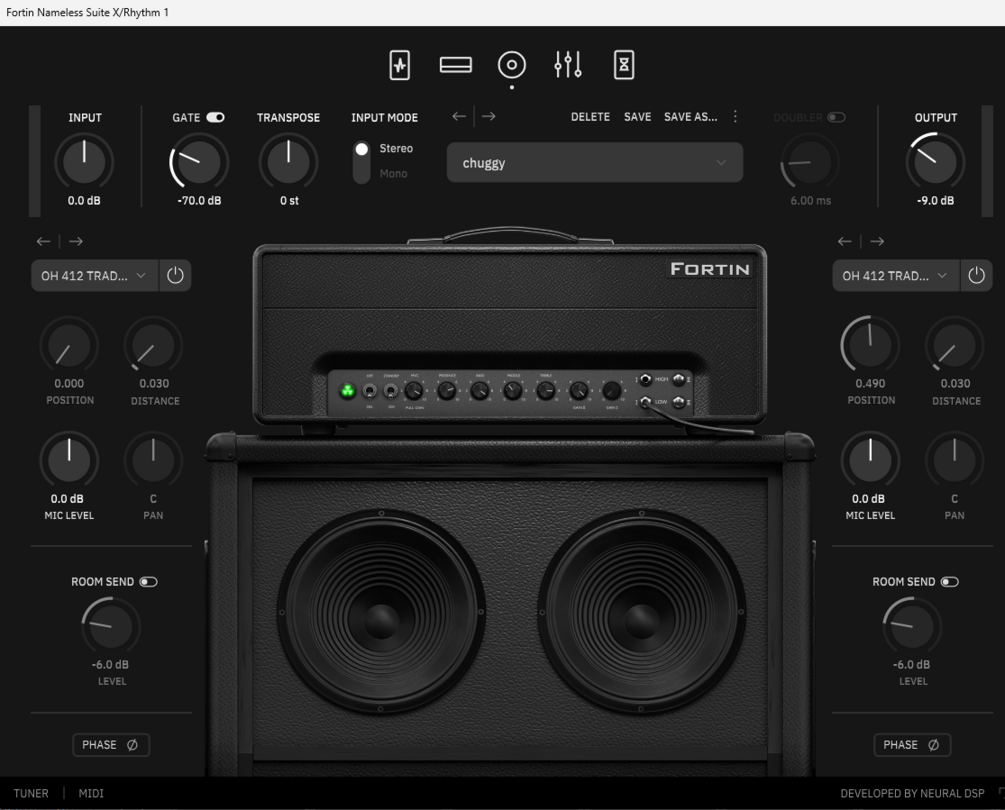
Task: Click the Doubler time knob showing 6.00 ms
Action: [x=810, y=161]
